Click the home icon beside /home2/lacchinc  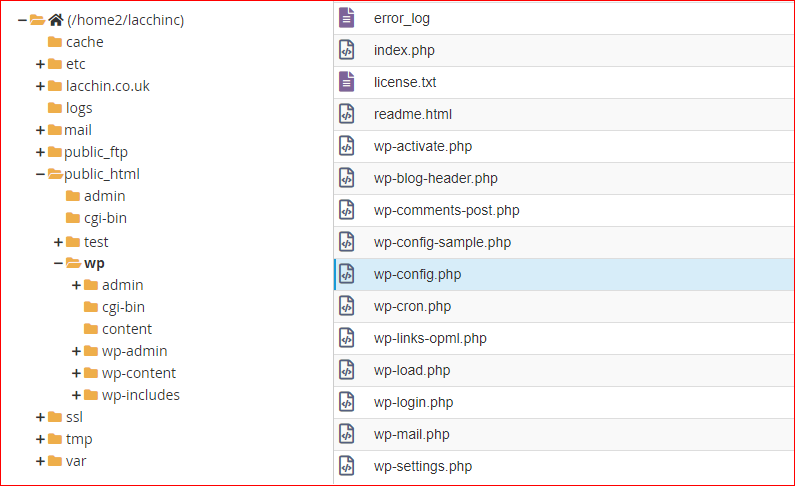coord(56,20)
